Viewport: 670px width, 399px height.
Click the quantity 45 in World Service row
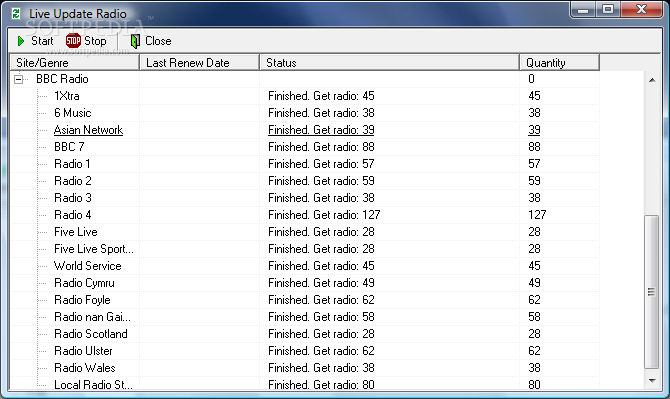(x=534, y=266)
